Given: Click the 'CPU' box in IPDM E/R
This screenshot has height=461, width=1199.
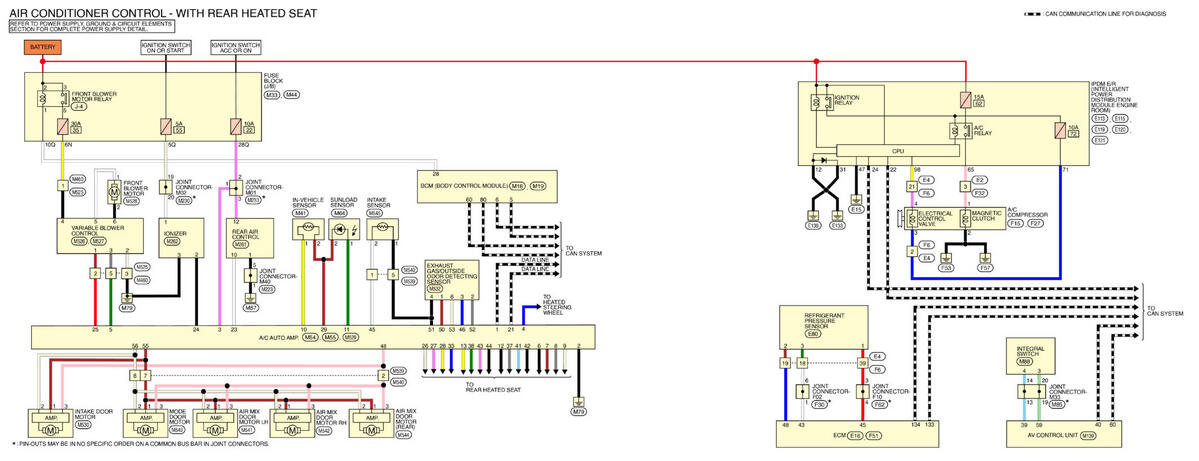Looking at the screenshot, I should pyautogui.click(x=898, y=151).
